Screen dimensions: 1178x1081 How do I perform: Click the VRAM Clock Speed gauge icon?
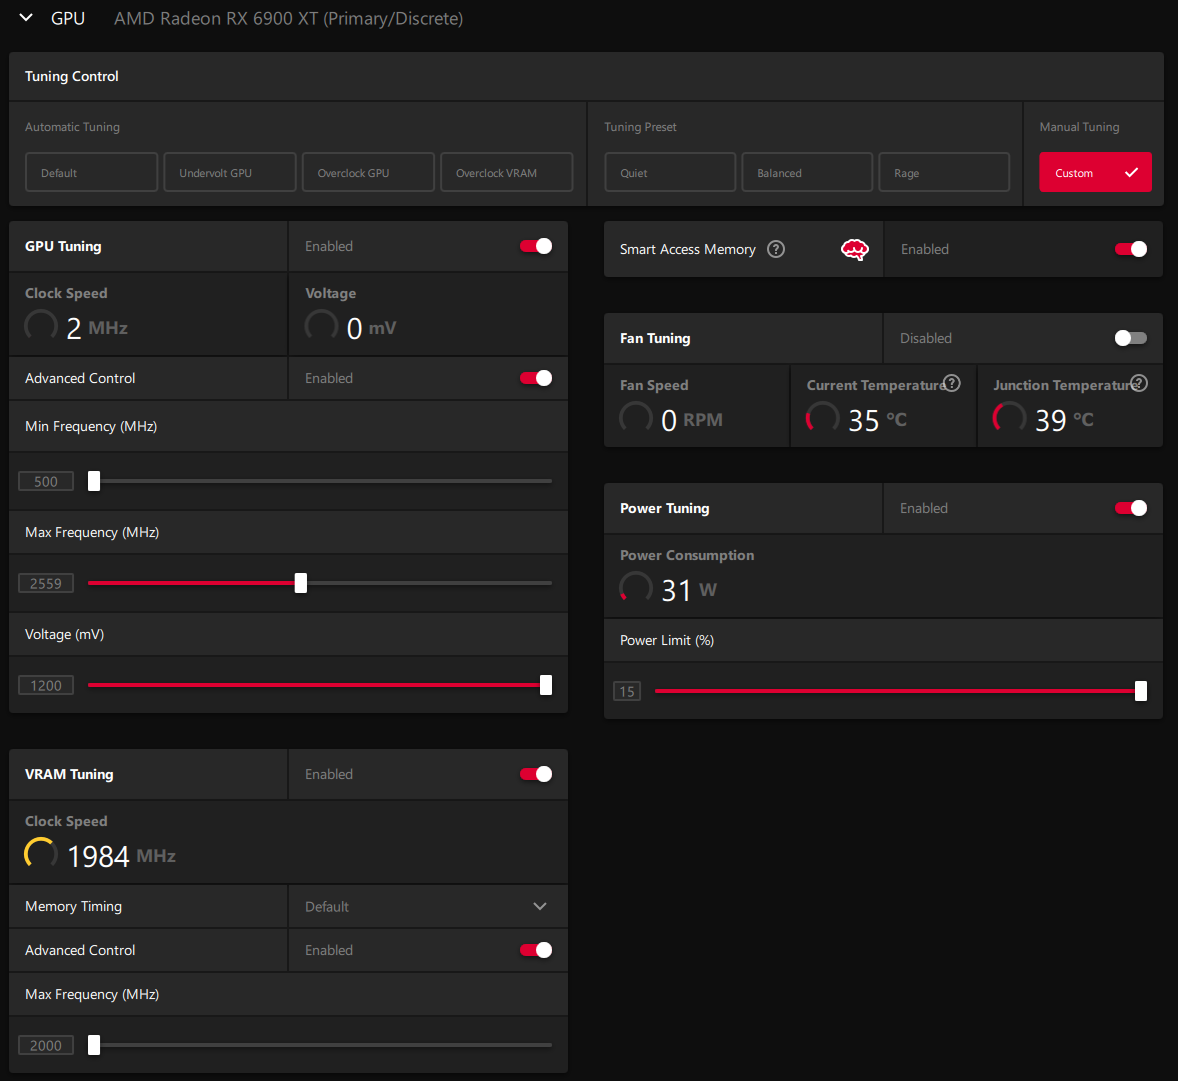(41, 854)
